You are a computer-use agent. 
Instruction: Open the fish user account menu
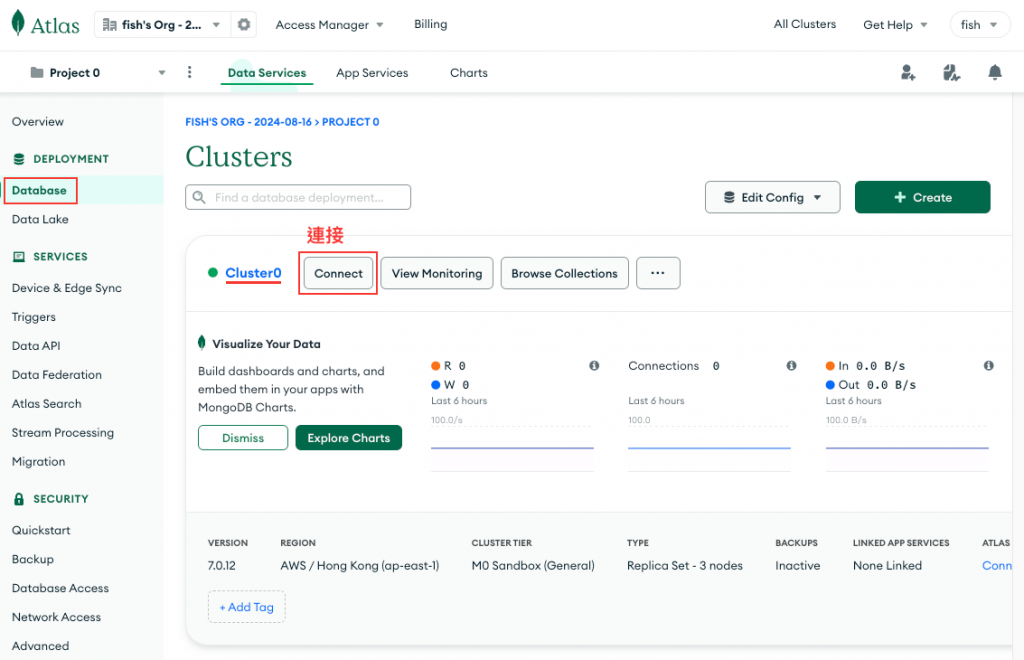coord(980,25)
